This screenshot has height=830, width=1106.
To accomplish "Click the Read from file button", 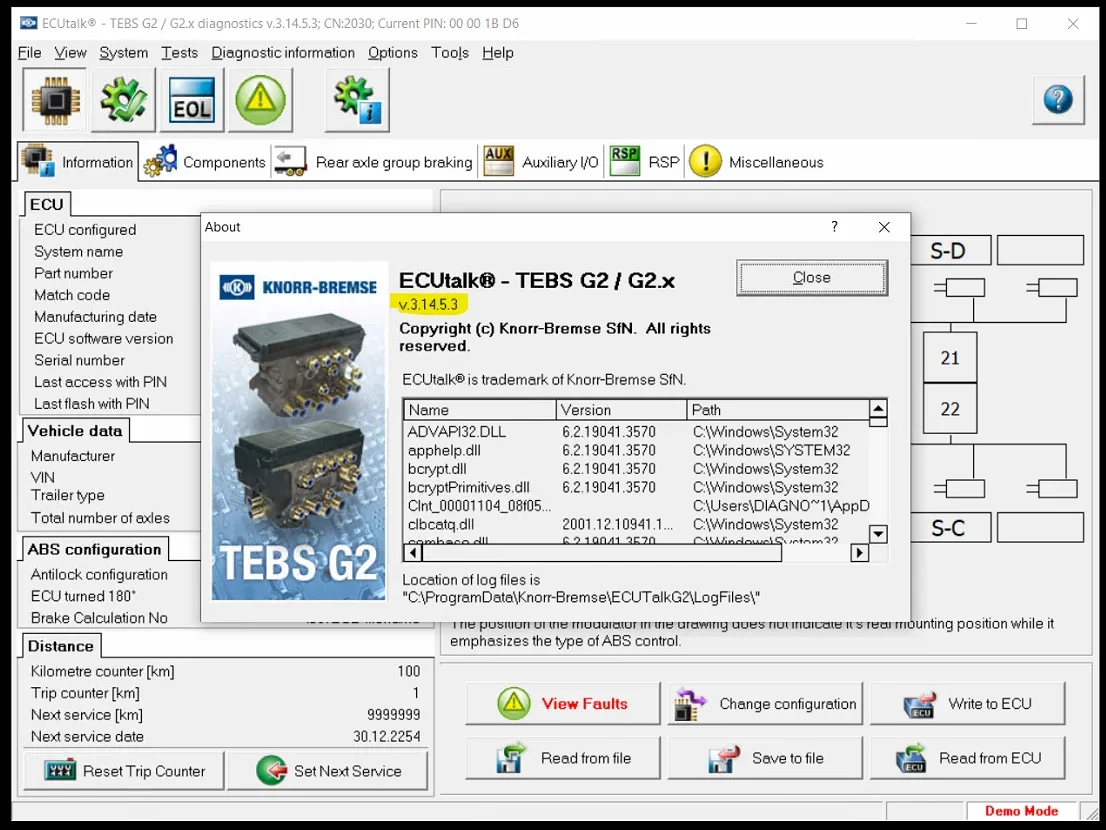I will 563,758.
